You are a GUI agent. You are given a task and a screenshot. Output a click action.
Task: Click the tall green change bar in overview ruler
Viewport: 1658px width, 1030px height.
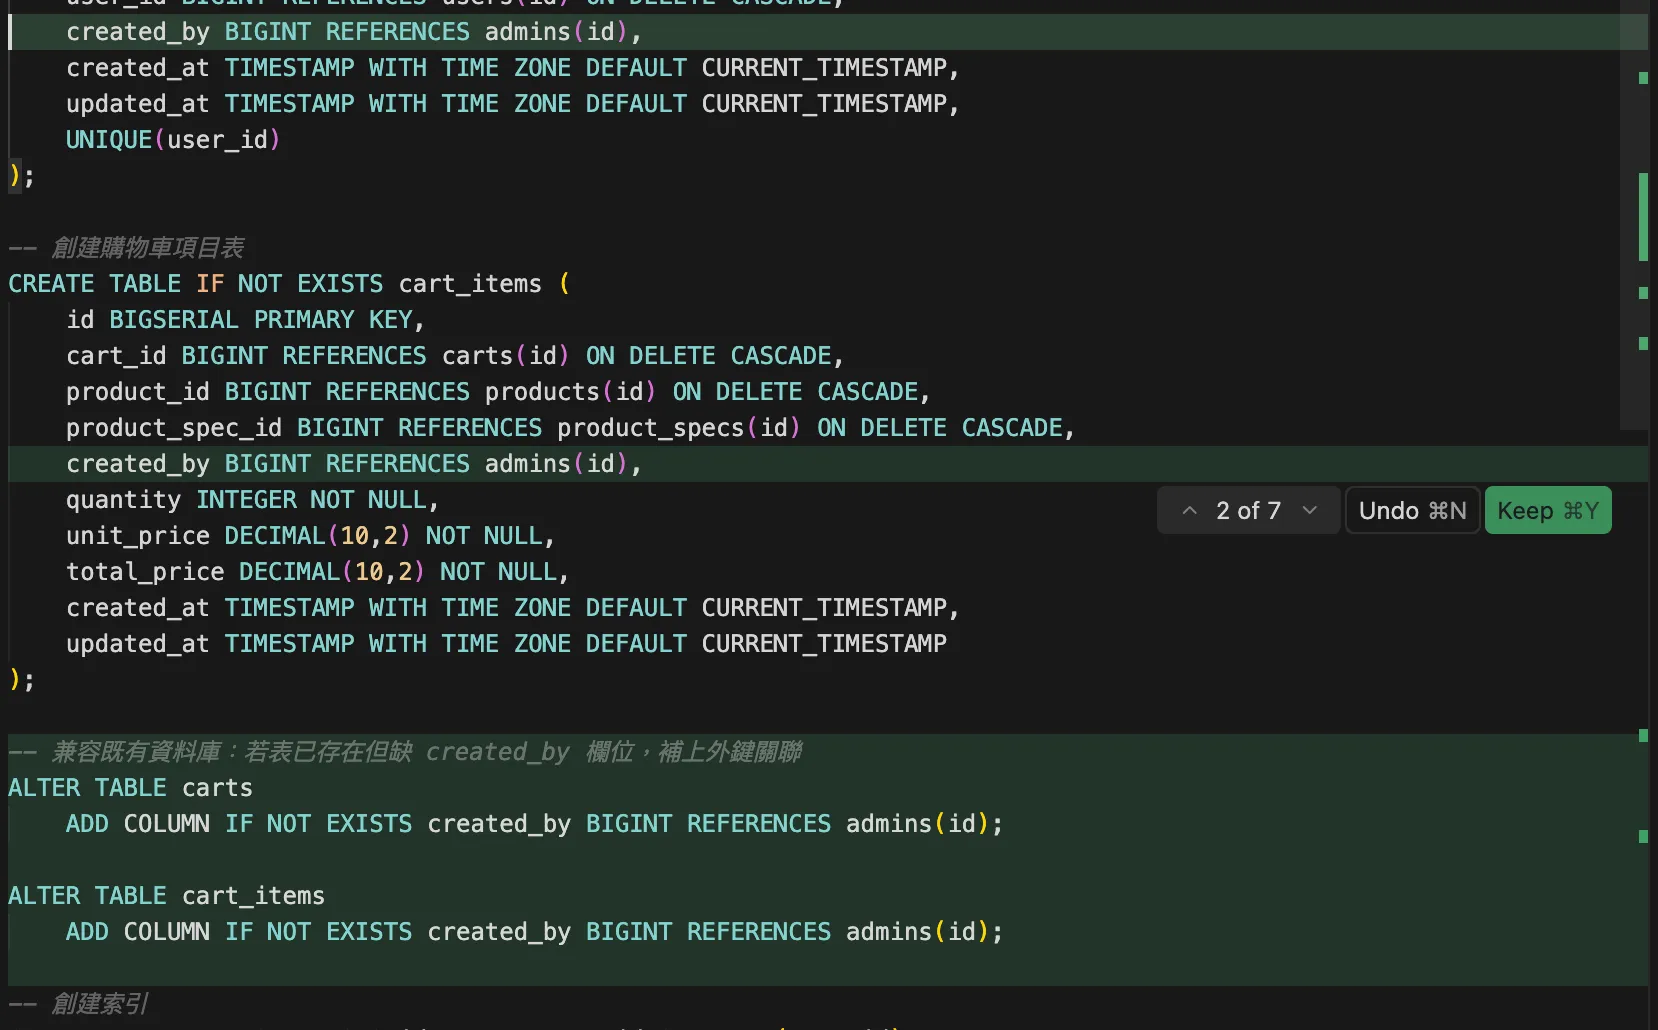[x=1643, y=217]
